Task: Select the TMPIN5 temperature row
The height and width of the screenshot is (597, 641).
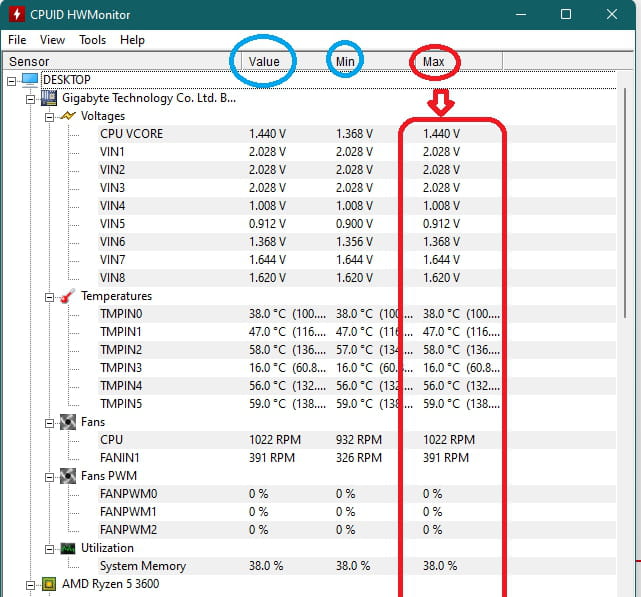Action: coord(356,404)
